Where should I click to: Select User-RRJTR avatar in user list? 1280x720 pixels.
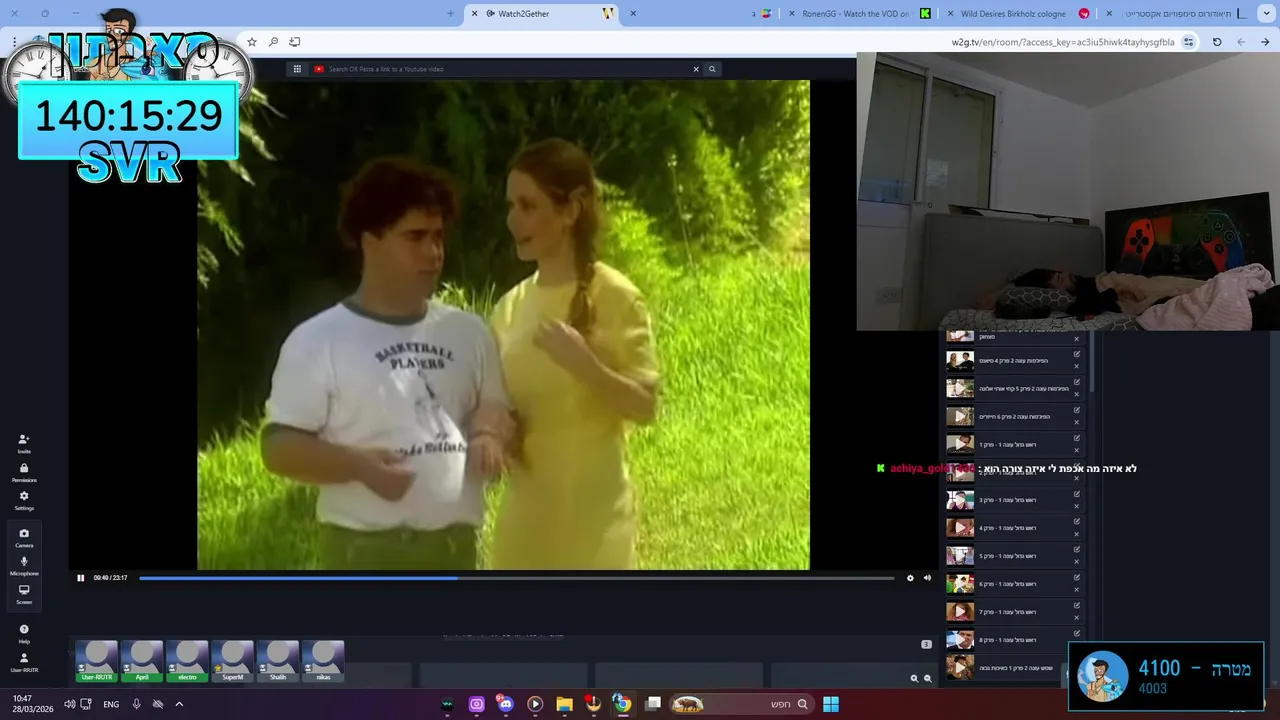click(x=97, y=662)
